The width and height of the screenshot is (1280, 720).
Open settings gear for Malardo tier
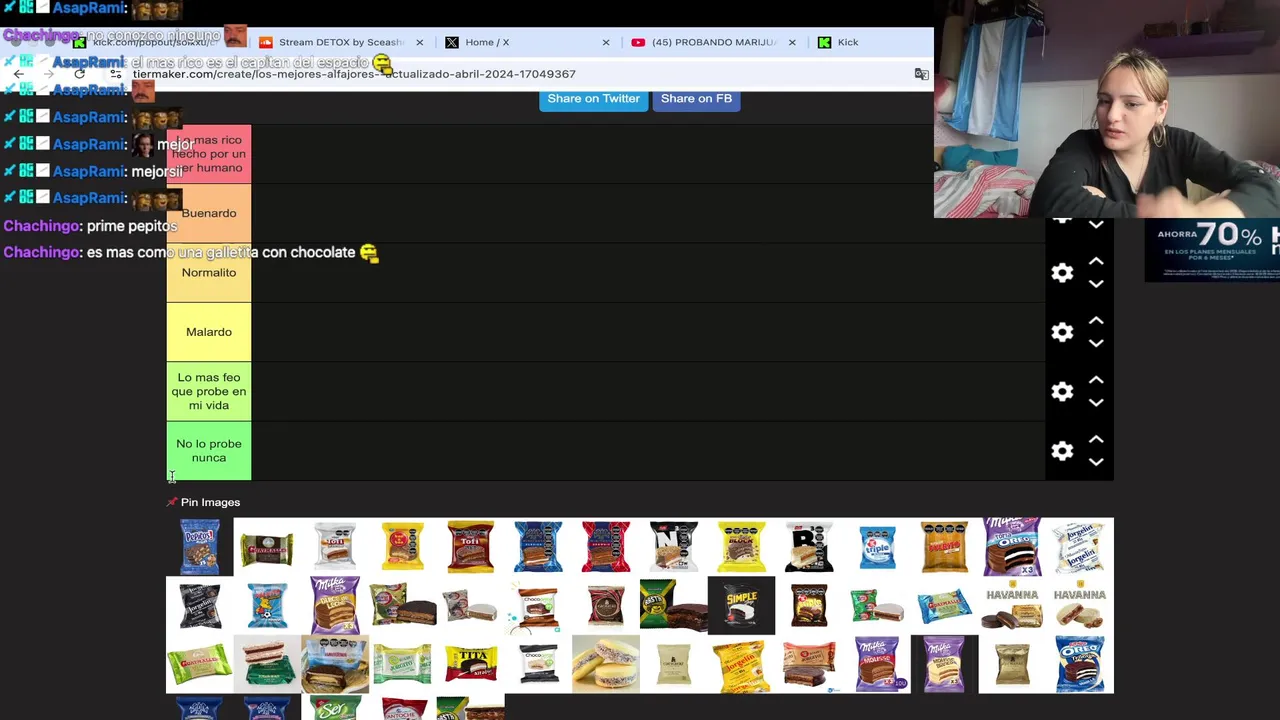pos(1062,332)
